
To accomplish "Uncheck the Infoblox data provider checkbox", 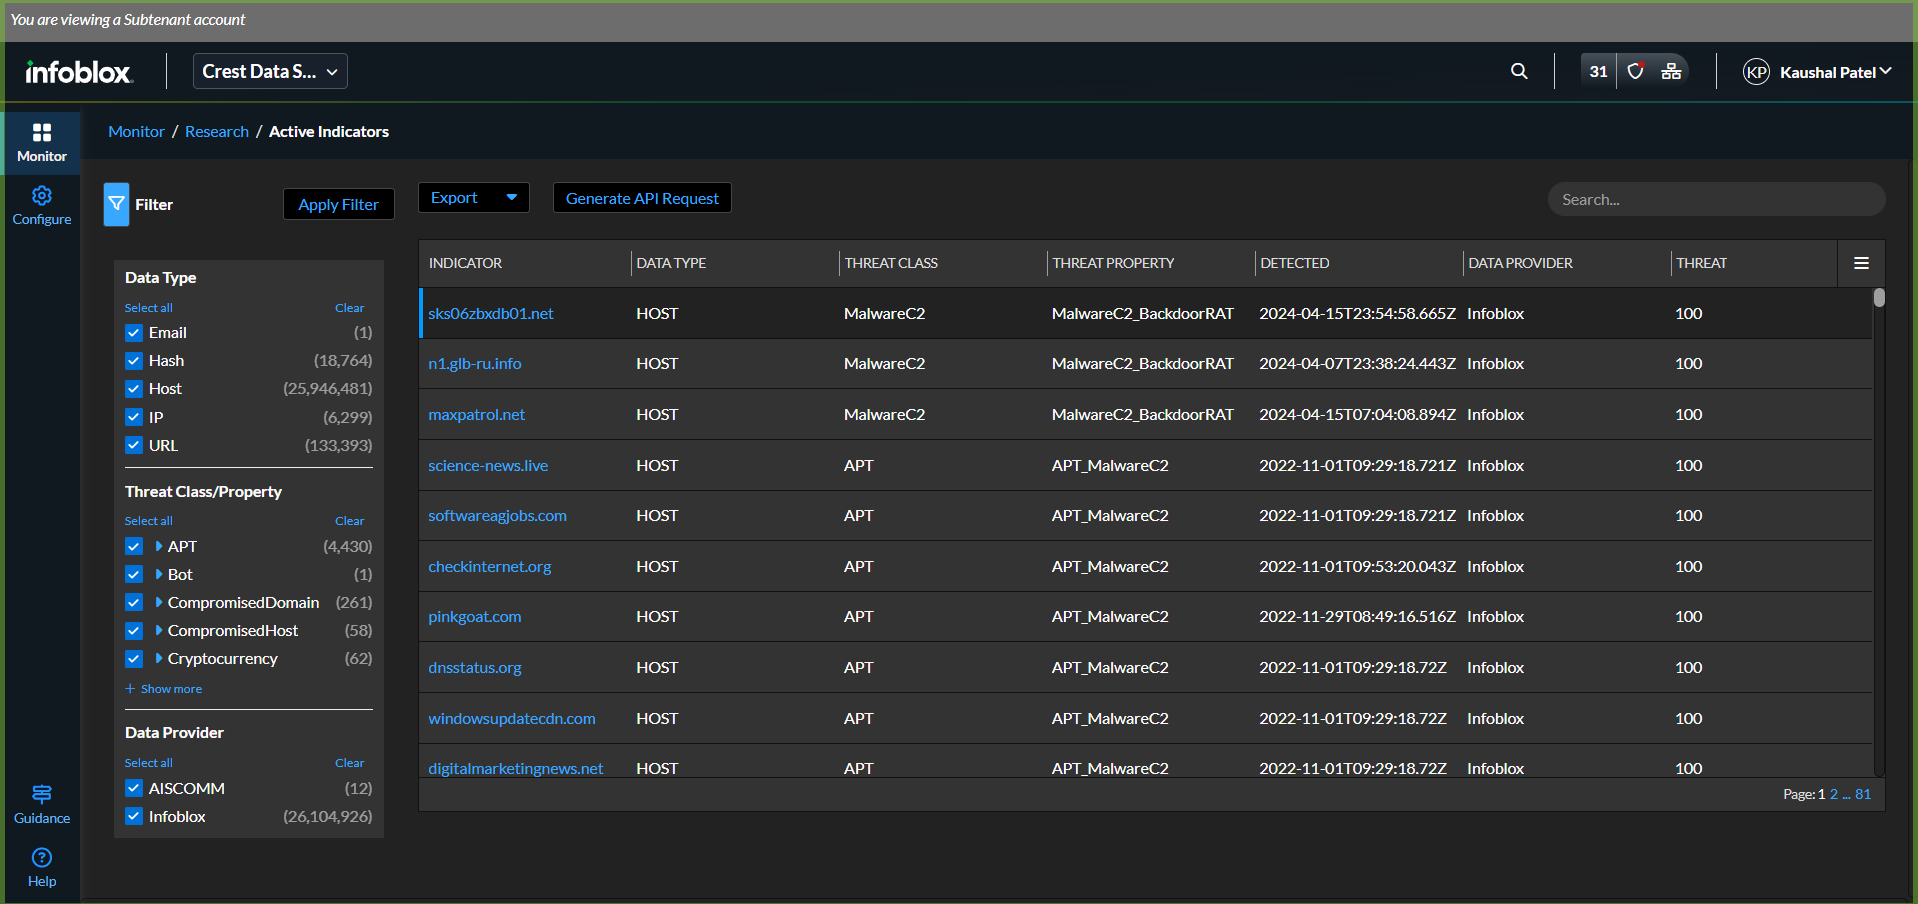I will pyautogui.click(x=134, y=816).
